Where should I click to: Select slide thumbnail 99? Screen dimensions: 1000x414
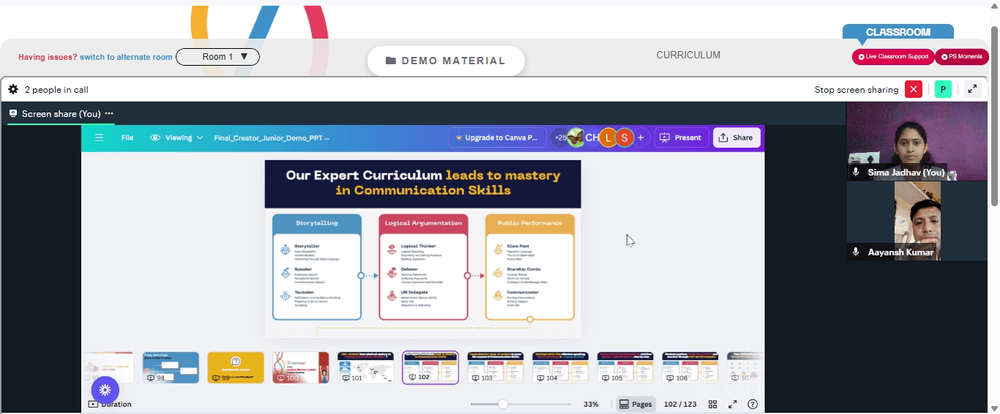235,367
